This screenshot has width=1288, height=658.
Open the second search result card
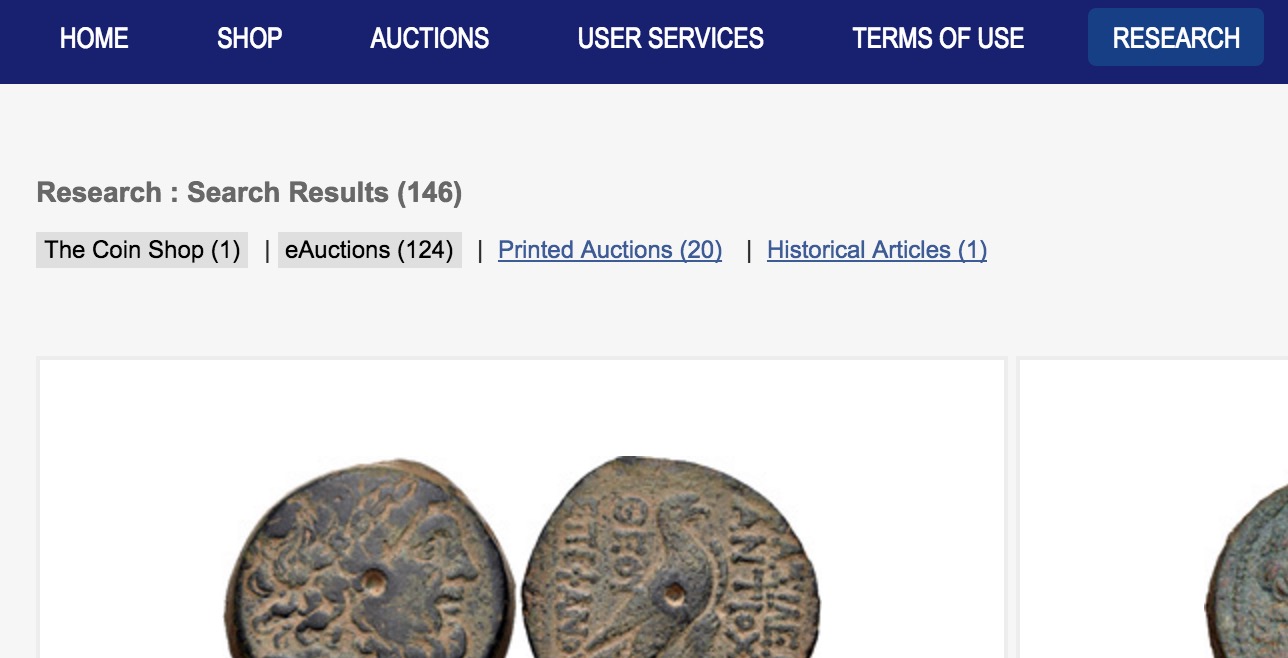click(1150, 500)
